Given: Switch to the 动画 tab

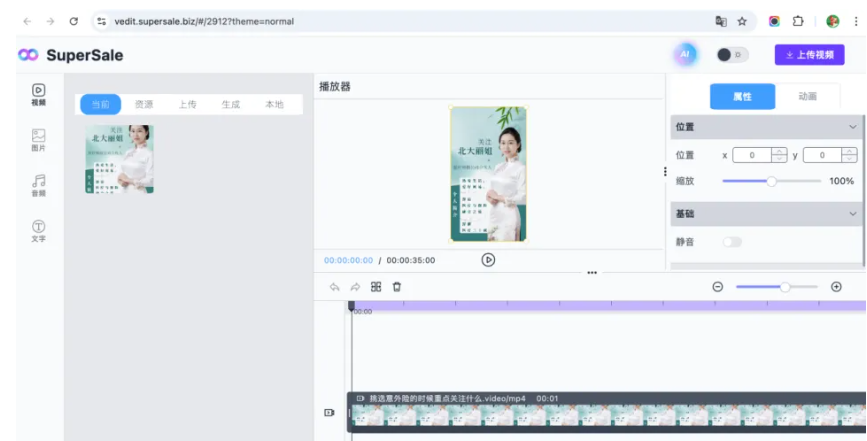Looking at the screenshot, I should 807,96.
